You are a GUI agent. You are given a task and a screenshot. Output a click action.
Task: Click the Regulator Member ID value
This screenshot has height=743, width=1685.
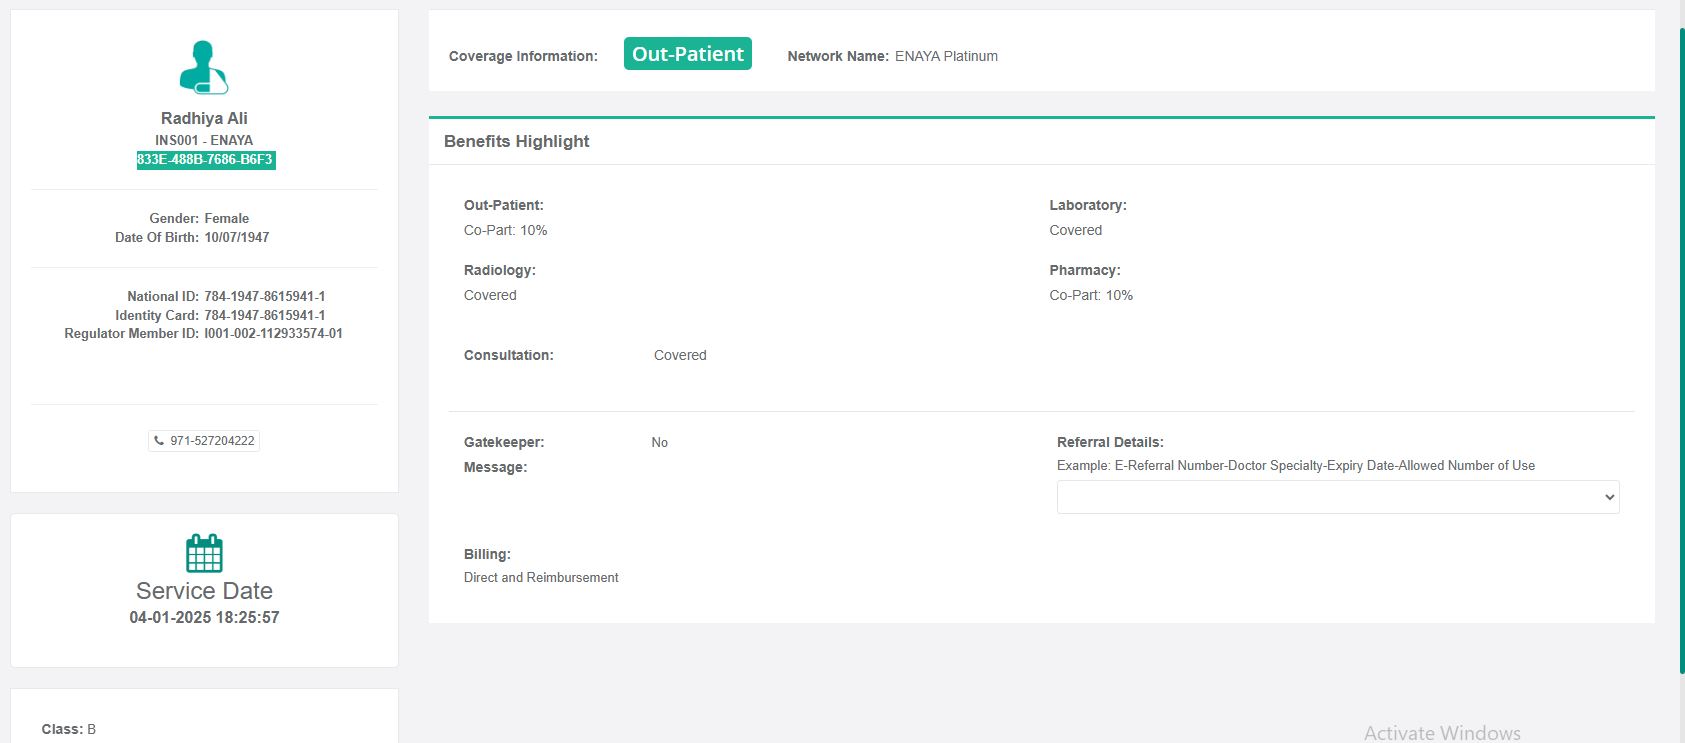pyautogui.click(x=273, y=334)
